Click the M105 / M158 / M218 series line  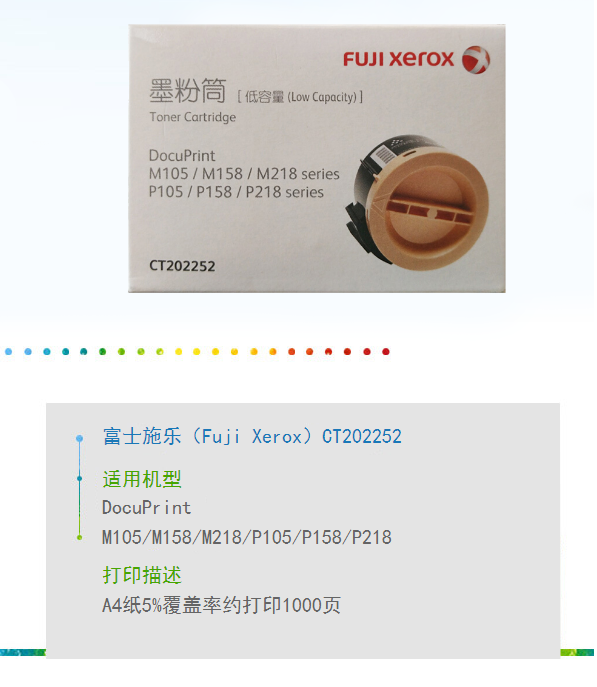click(x=244, y=174)
